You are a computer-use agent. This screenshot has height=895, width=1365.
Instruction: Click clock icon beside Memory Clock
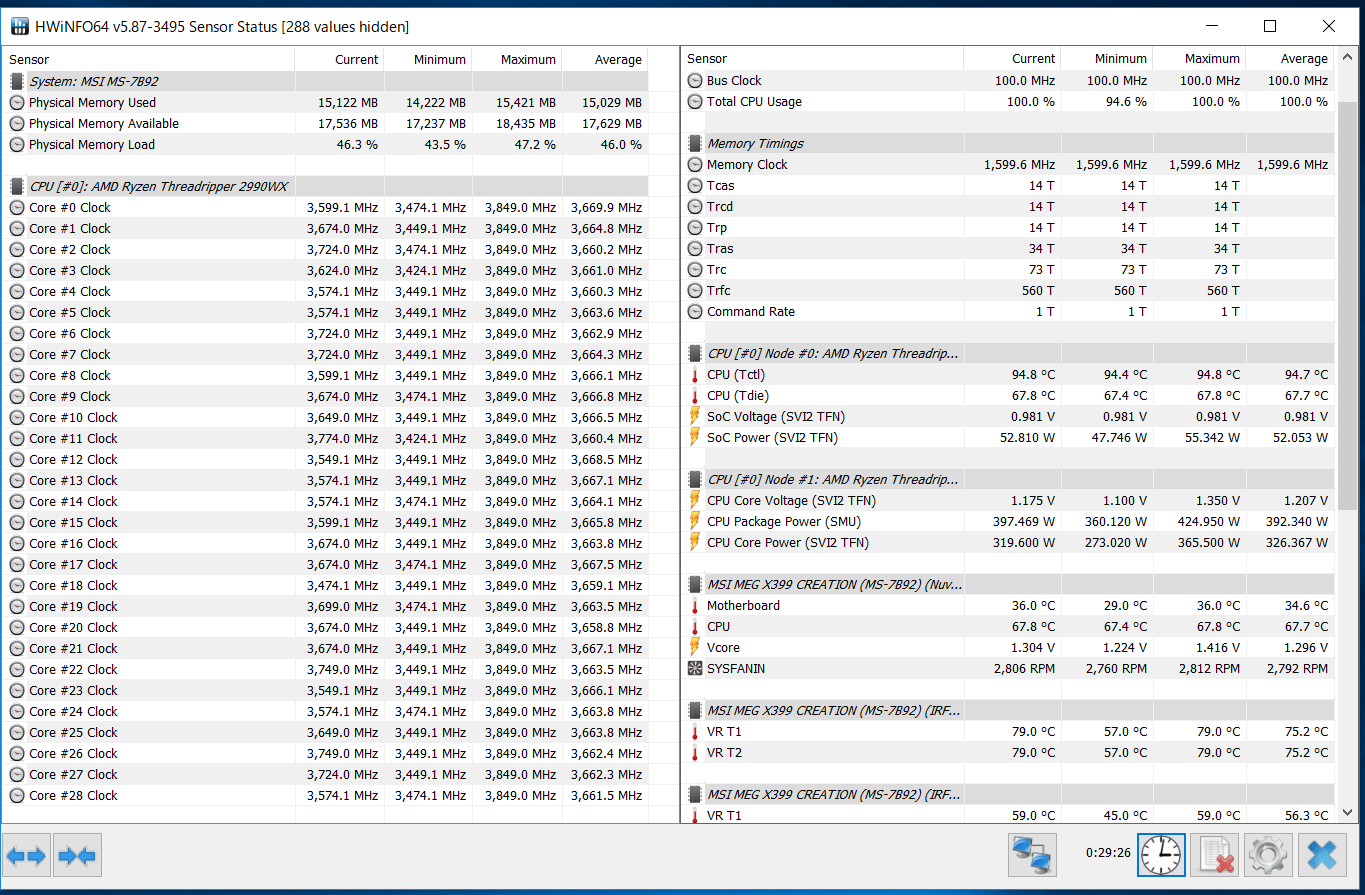695,165
